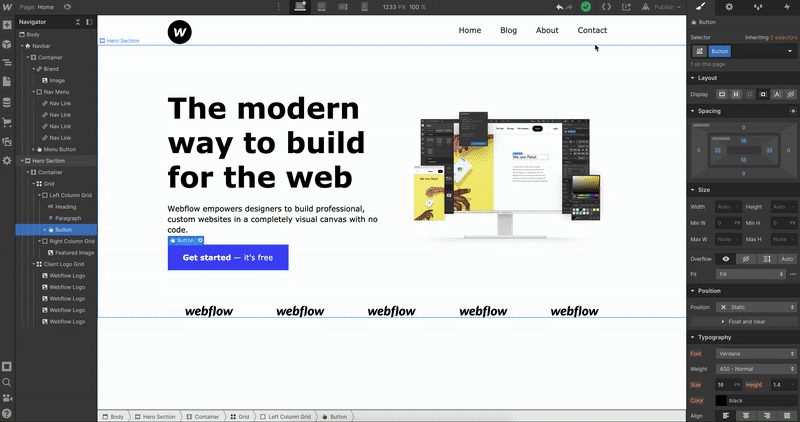Viewport: 800px width, 422px height.
Task: Click the Contact link in the navbar
Action: pos(592,30)
